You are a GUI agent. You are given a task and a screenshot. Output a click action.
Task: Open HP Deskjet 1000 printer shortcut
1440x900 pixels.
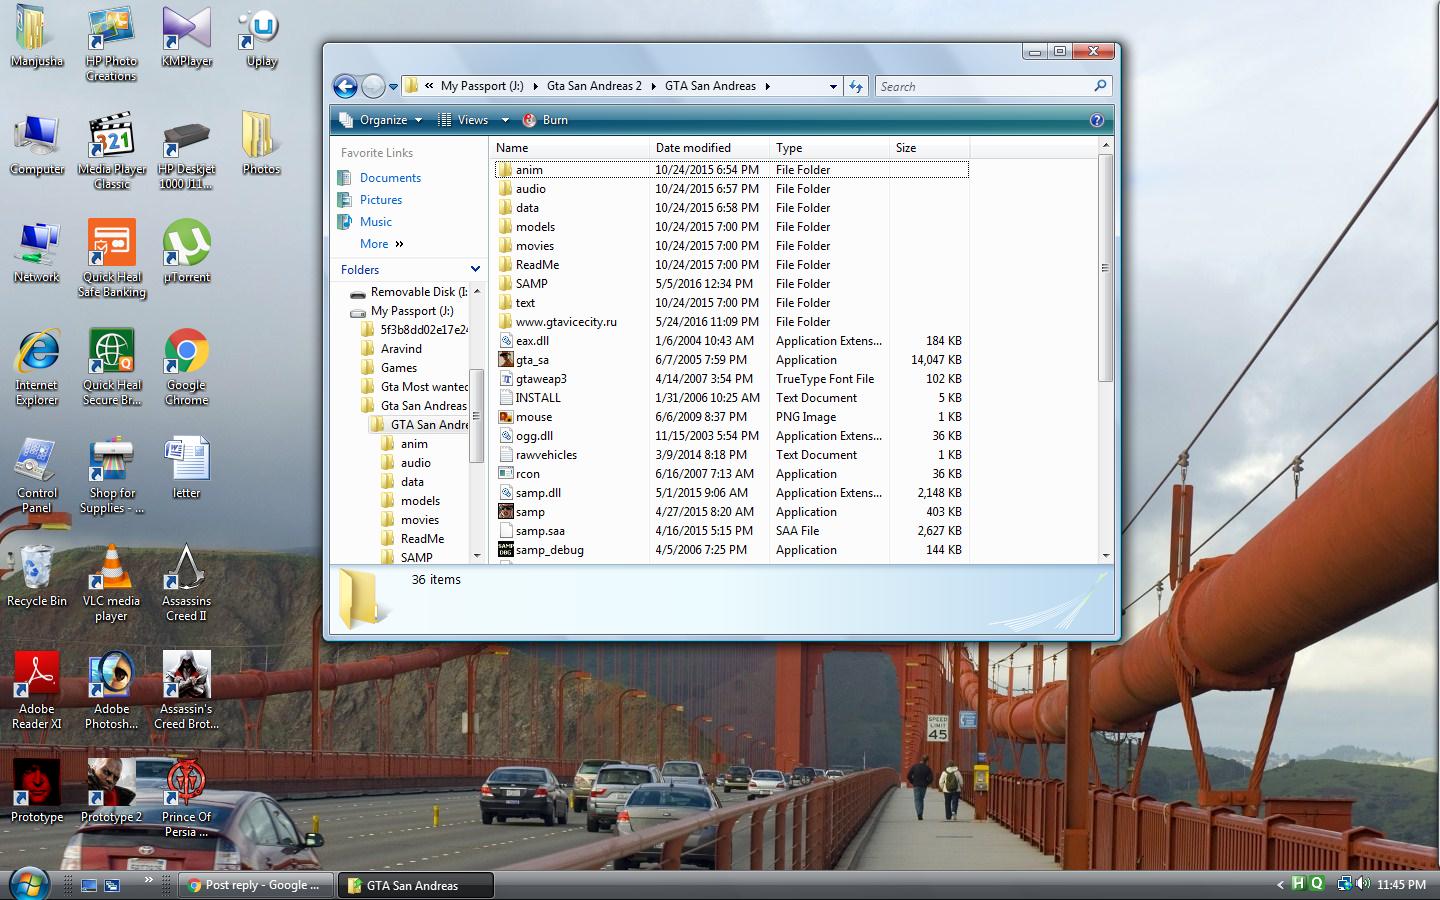click(186, 152)
